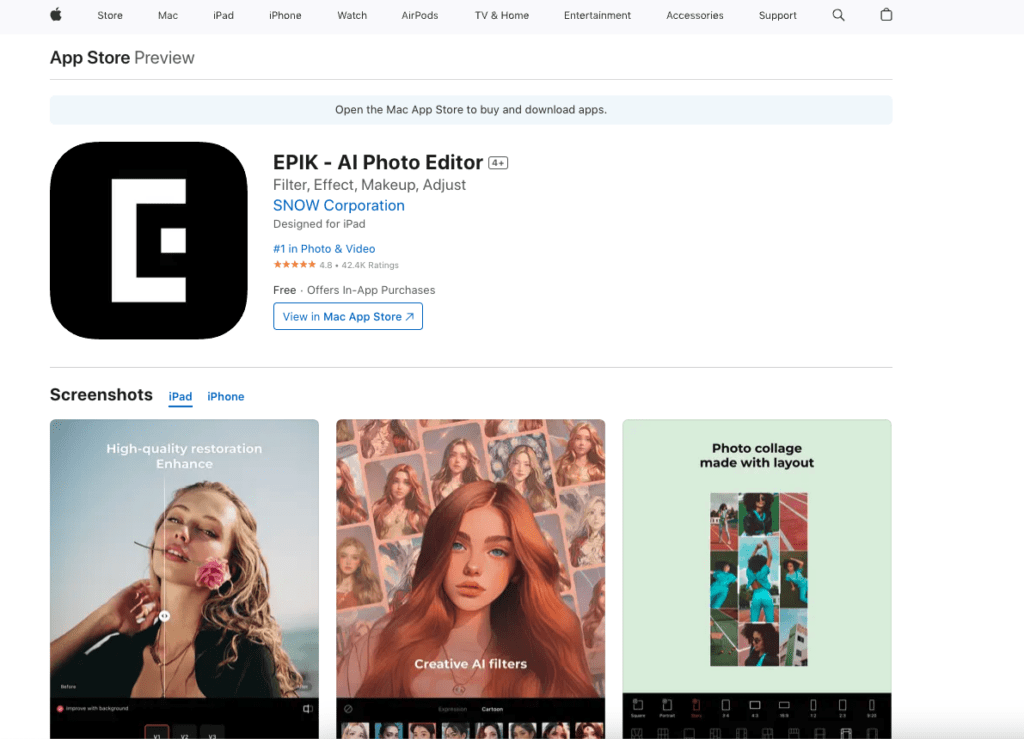1024x739 pixels.
Task: Click the no-filter circle-slash icon
Action: click(x=348, y=708)
